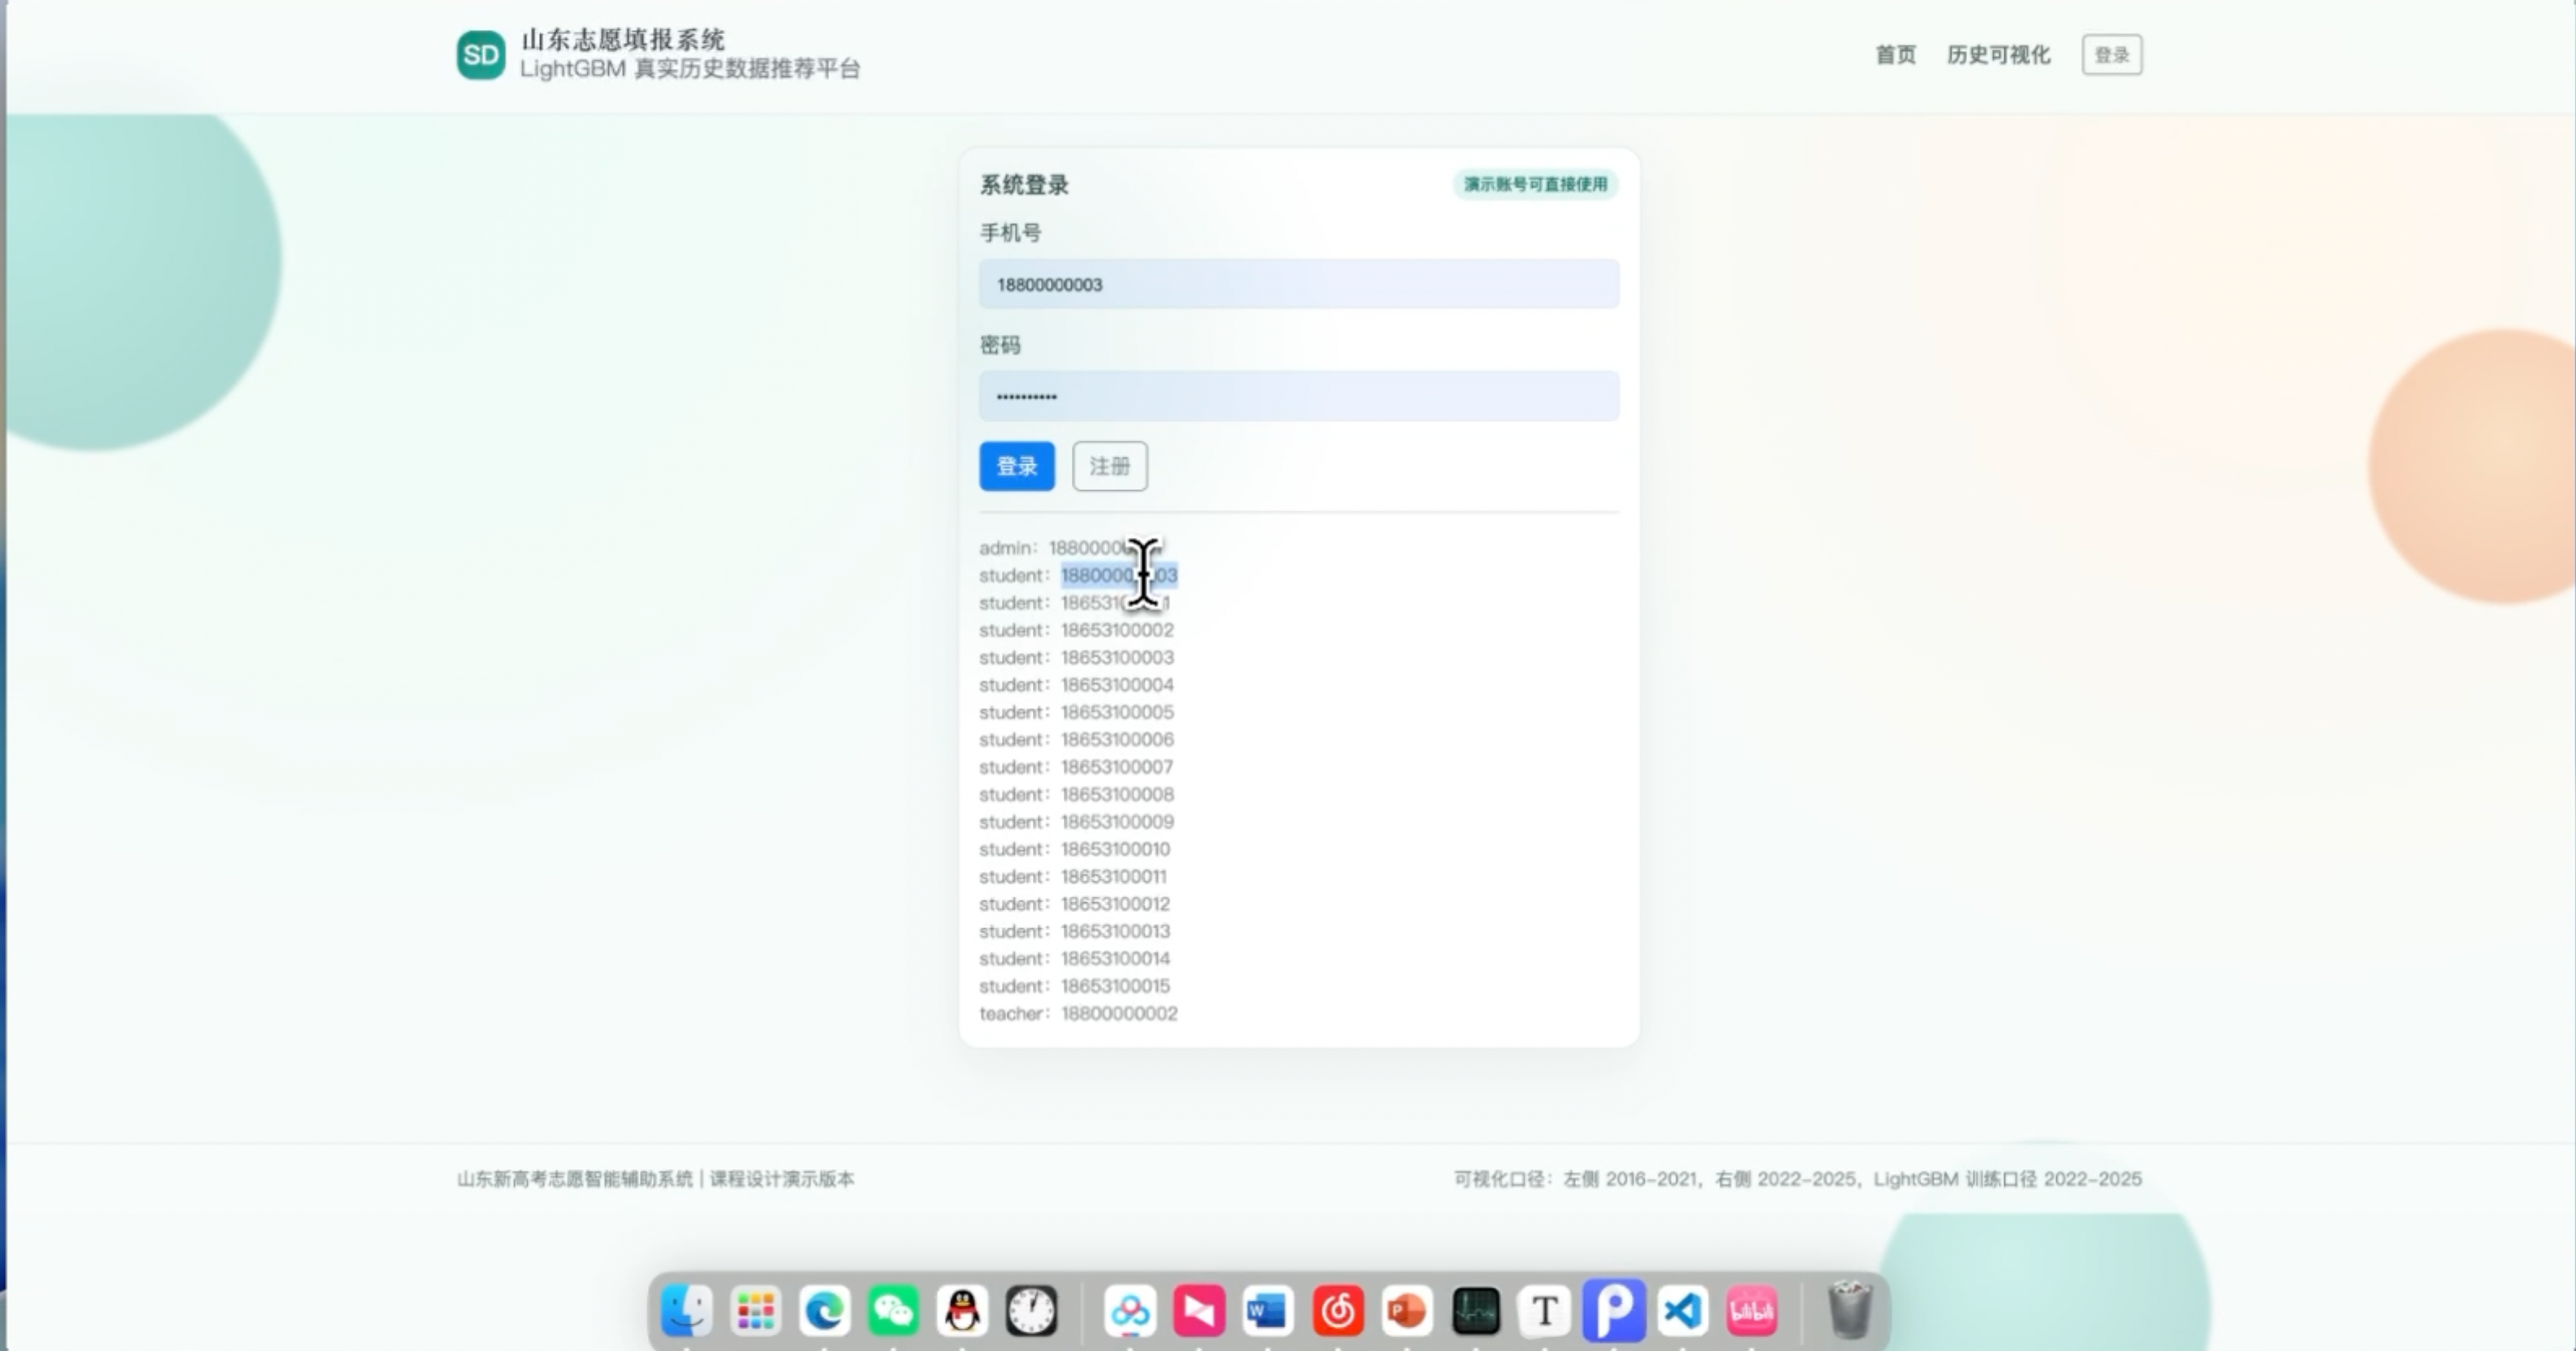2576x1351 pixels.
Task: Open 历史可视化 navigation item
Action: coord(1998,55)
